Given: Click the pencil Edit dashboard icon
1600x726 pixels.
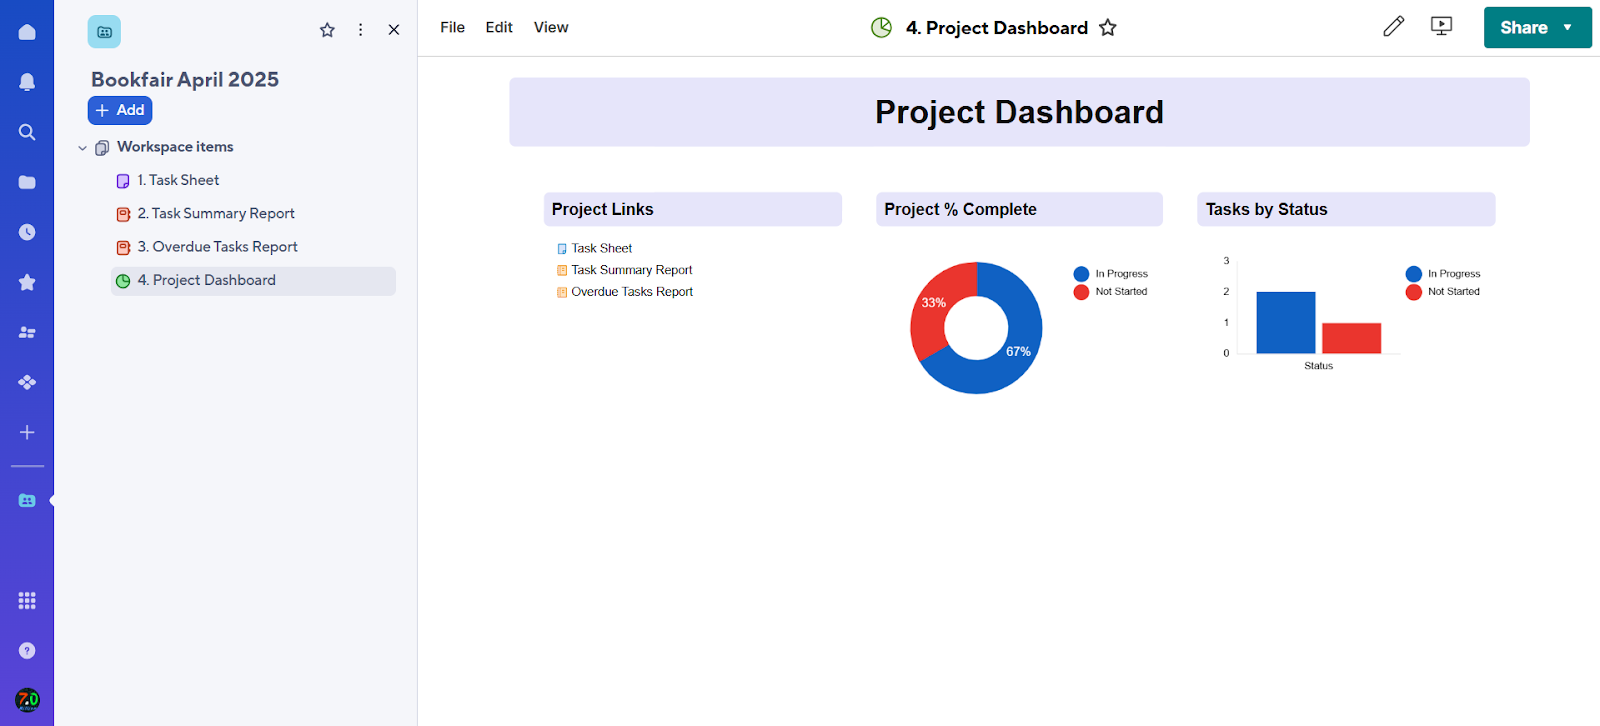Looking at the screenshot, I should click(x=1393, y=27).
